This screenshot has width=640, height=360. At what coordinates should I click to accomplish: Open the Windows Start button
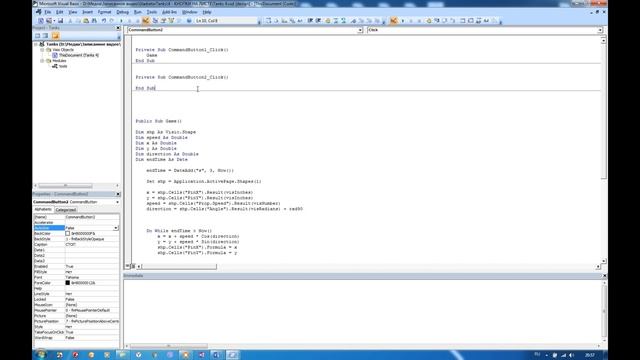click(x=41, y=355)
